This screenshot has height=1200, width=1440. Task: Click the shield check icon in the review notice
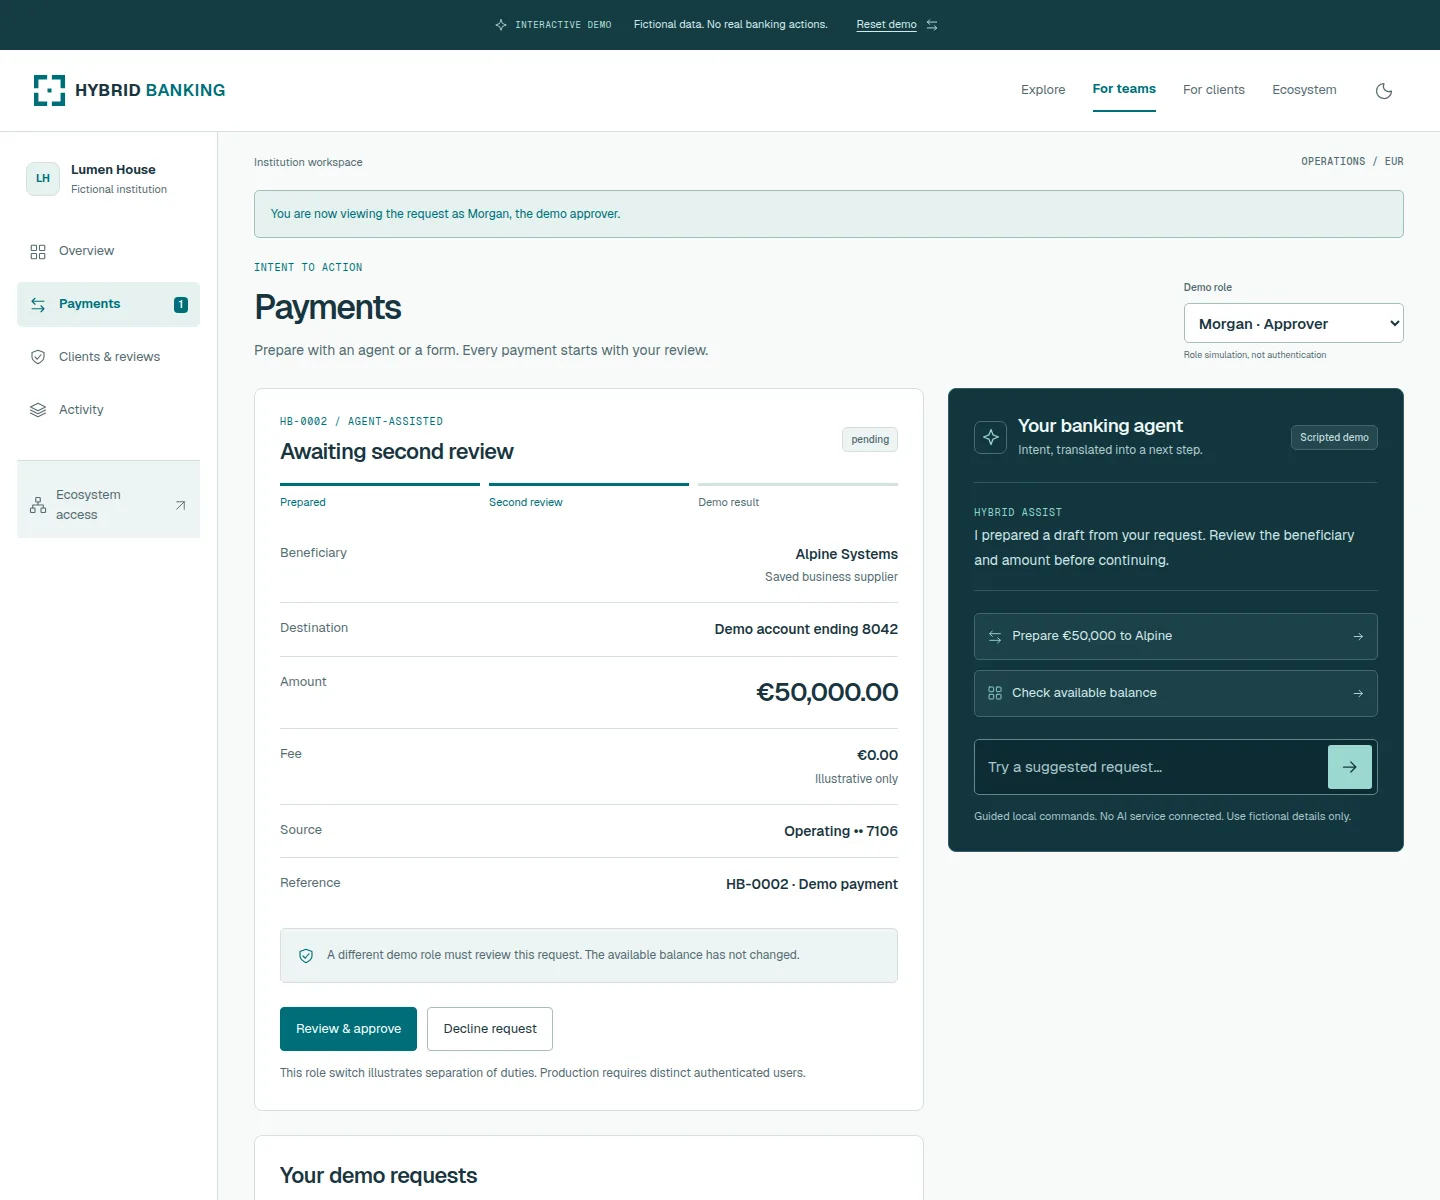[x=306, y=956]
